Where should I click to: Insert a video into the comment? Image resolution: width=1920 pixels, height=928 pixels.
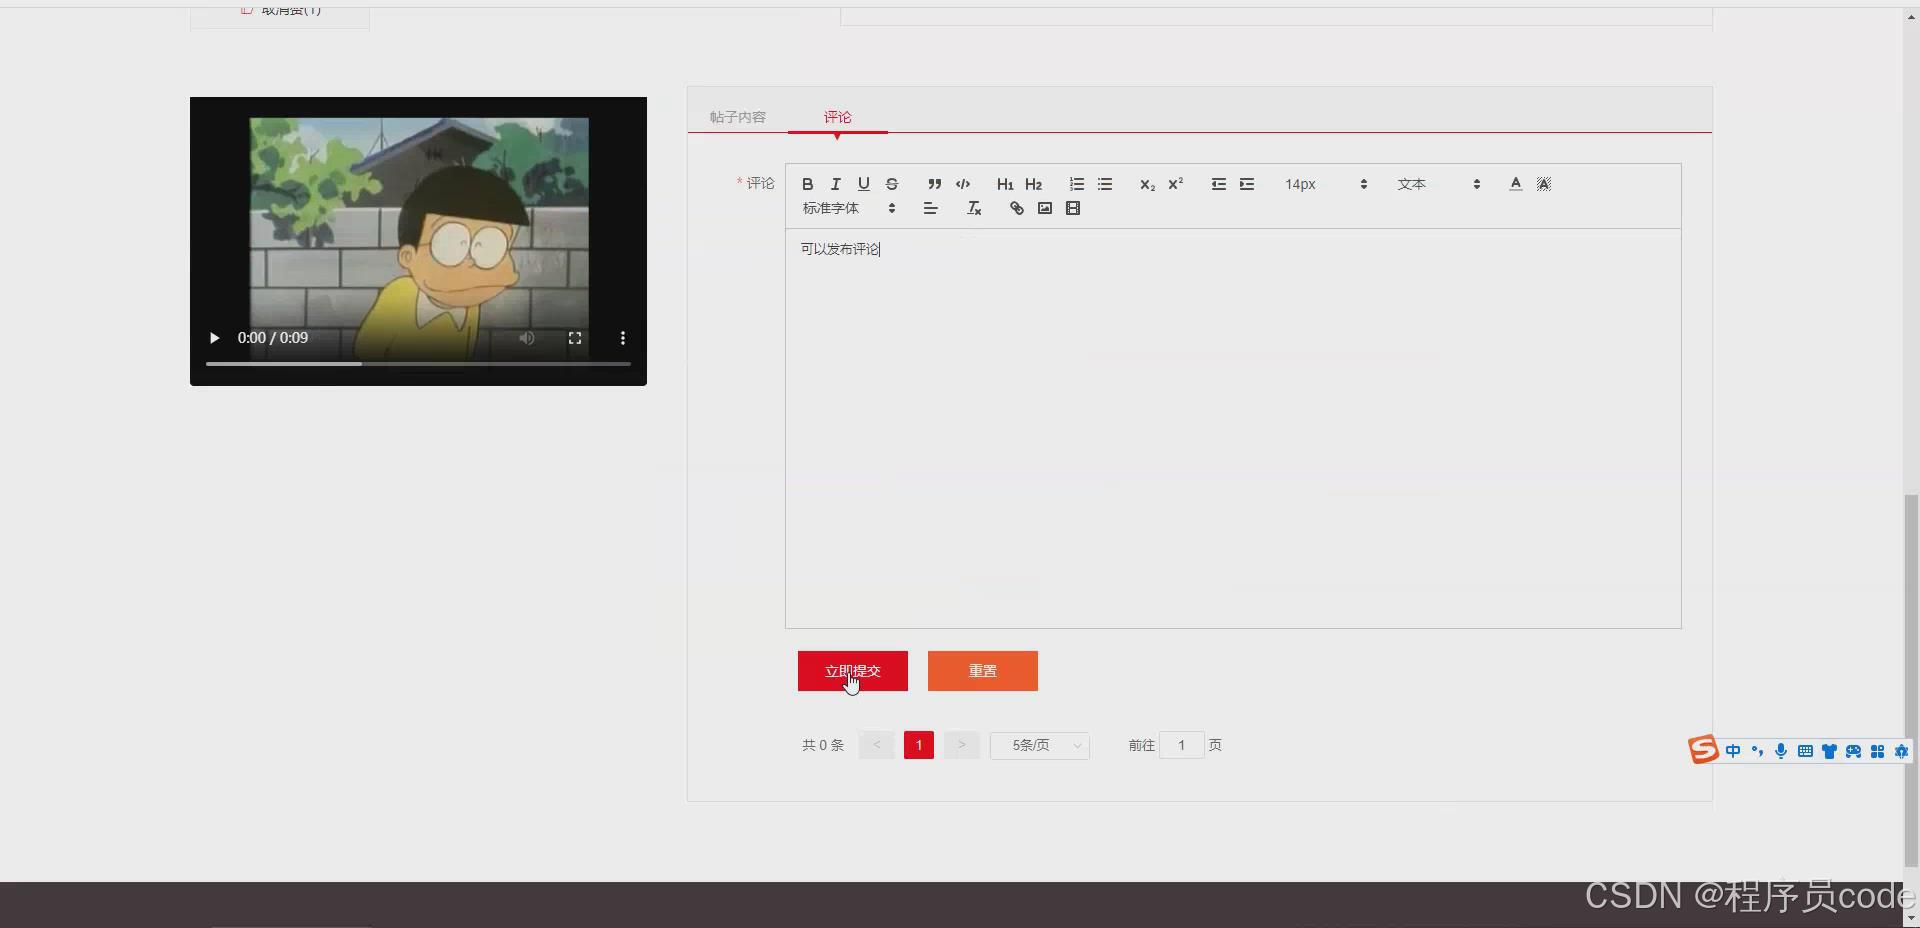point(1073,208)
